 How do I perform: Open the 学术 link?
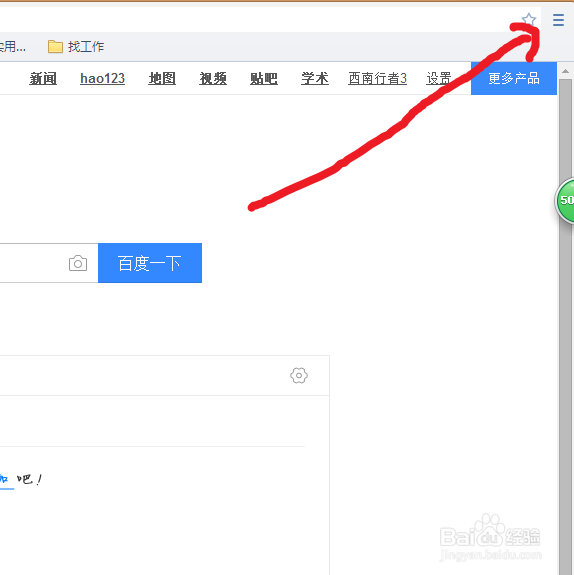tap(315, 78)
